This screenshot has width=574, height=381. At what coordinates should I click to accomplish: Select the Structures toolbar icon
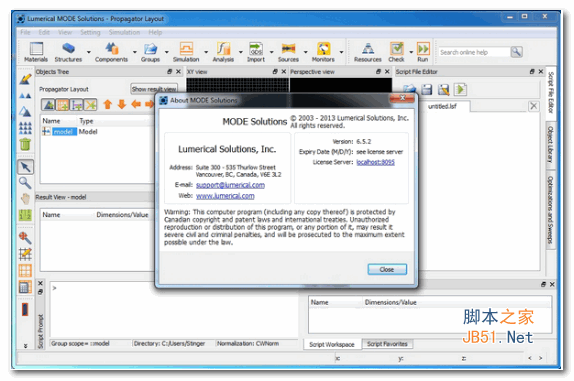68,52
